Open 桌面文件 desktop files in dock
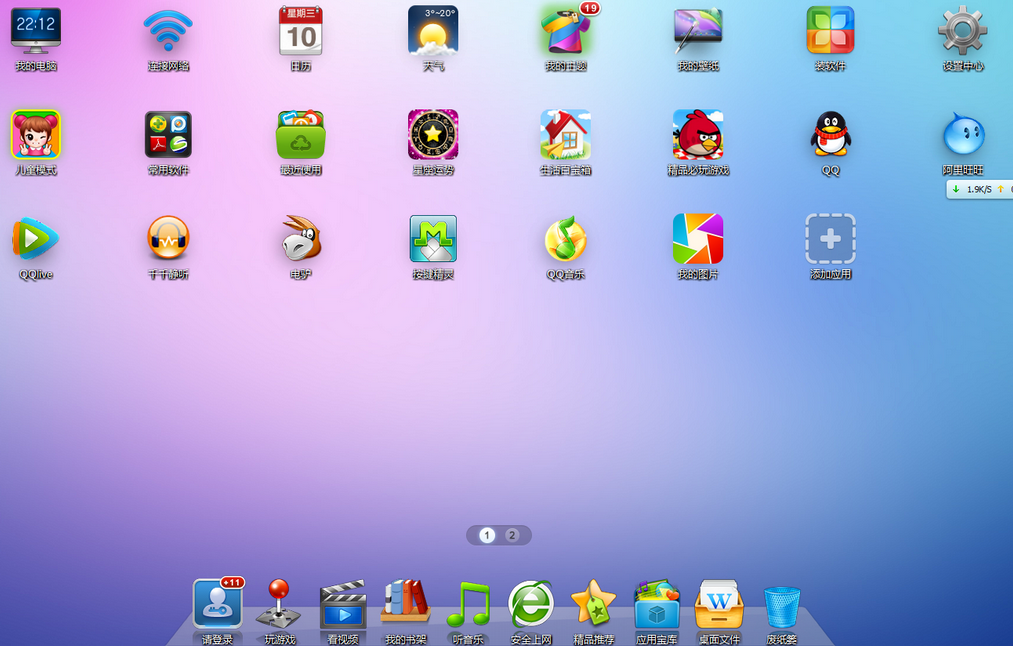Viewport: 1013px width, 646px height. pyautogui.click(x=719, y=604)
